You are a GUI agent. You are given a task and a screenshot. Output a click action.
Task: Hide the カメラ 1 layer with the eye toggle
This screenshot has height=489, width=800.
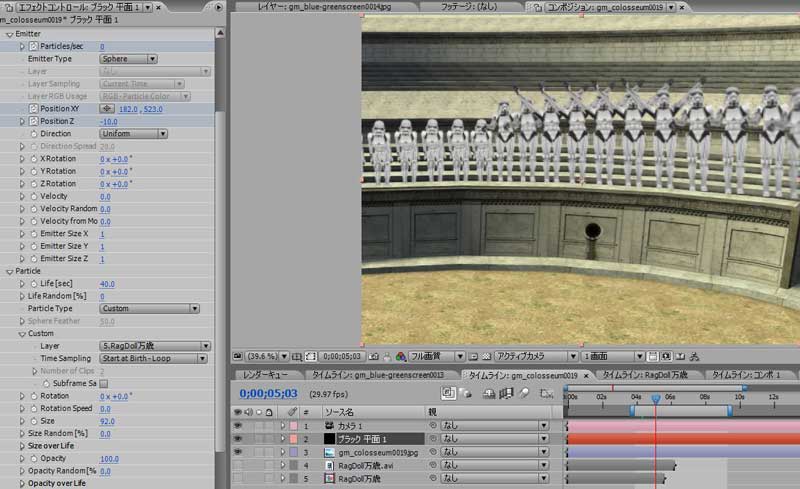pos(240,426)
